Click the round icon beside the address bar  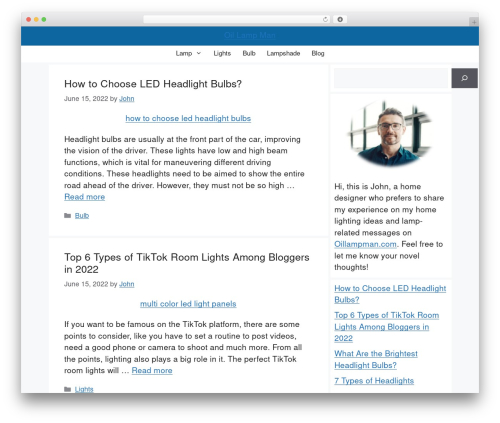coord(340,20)
